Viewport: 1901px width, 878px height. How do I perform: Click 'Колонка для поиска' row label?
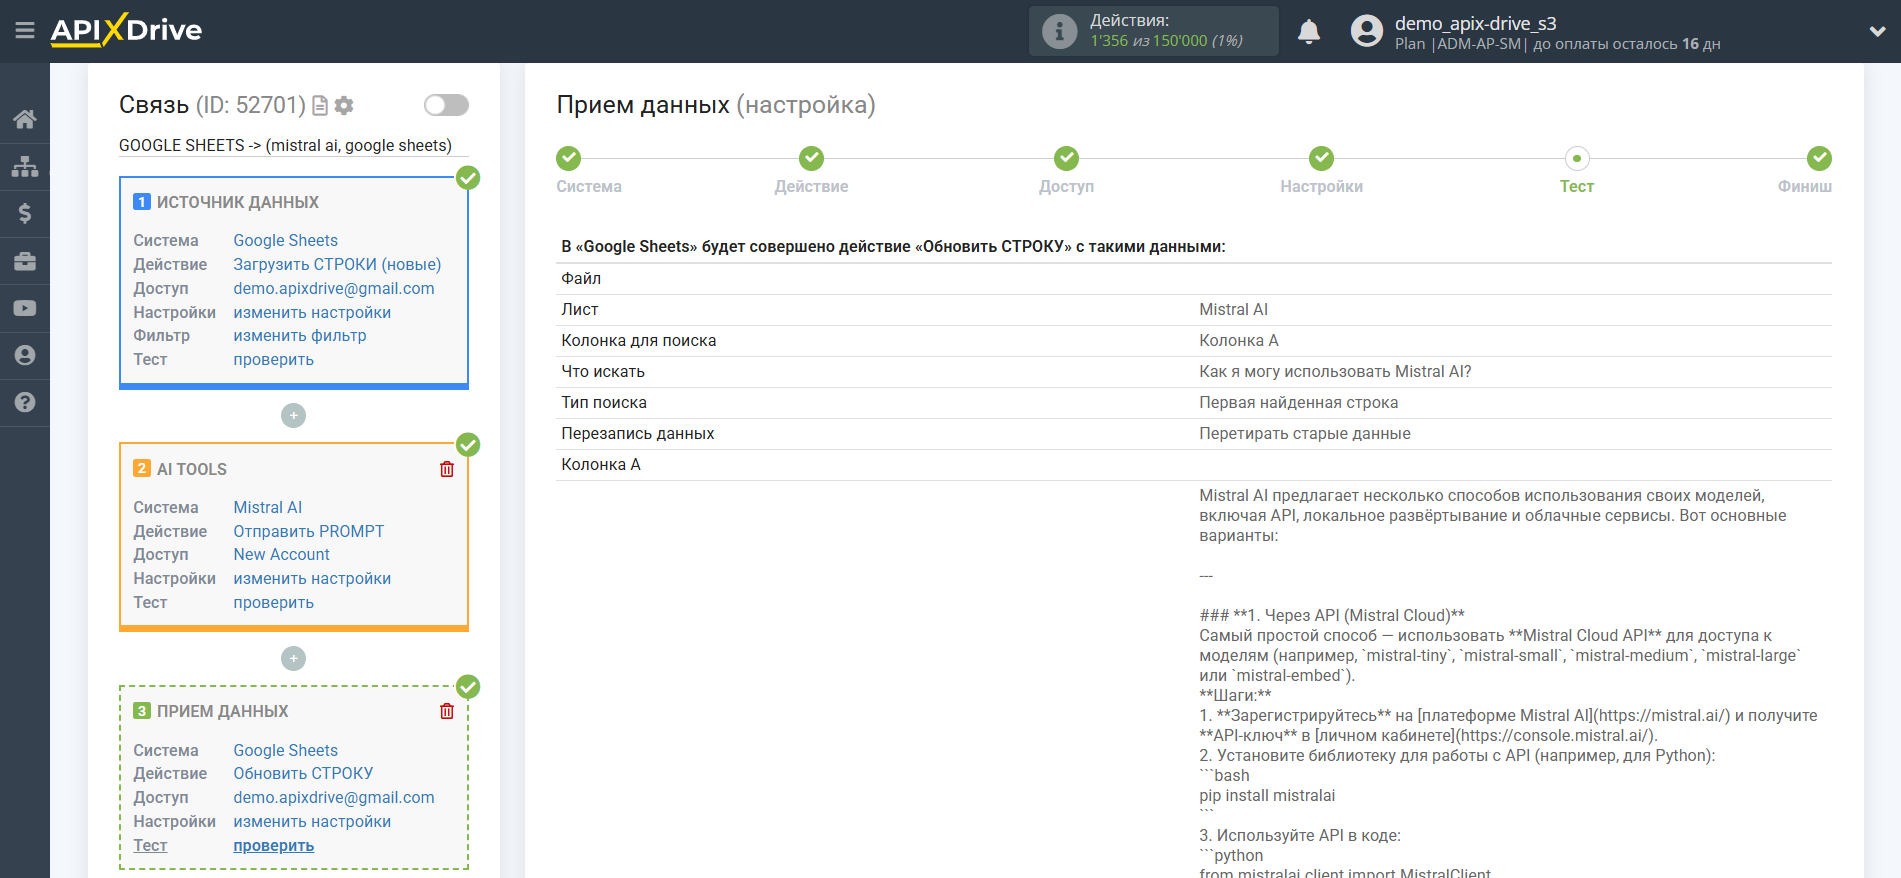638,340
